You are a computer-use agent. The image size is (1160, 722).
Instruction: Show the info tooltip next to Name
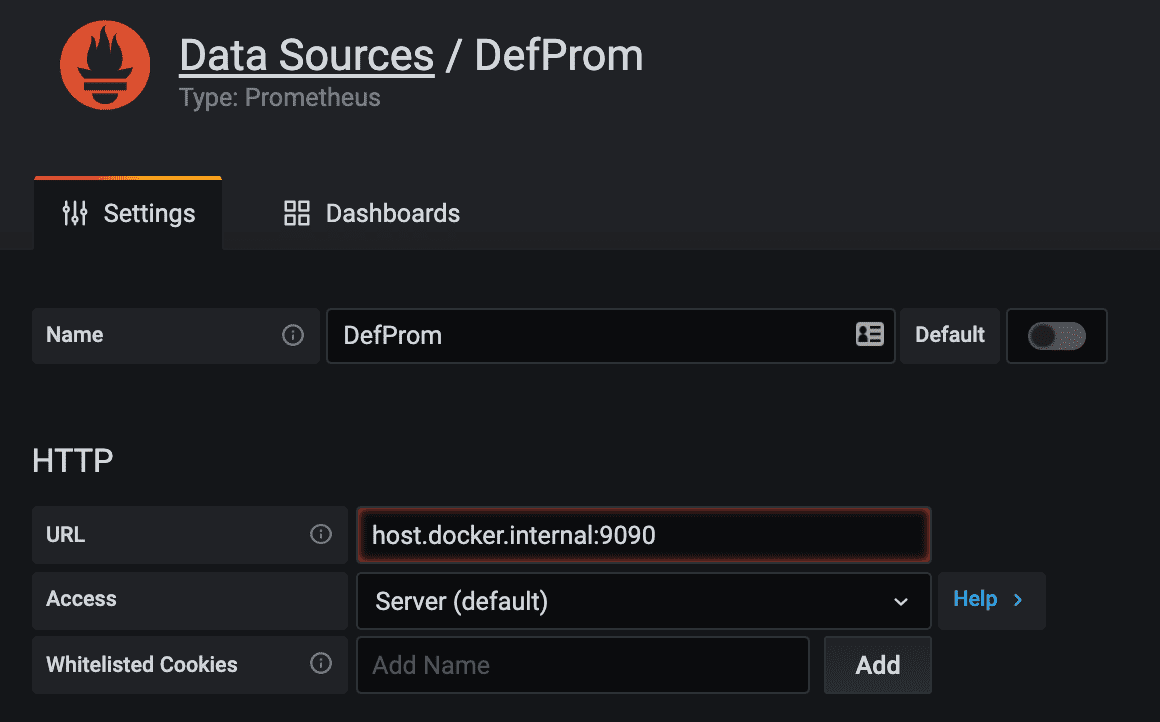coord(293,335)
